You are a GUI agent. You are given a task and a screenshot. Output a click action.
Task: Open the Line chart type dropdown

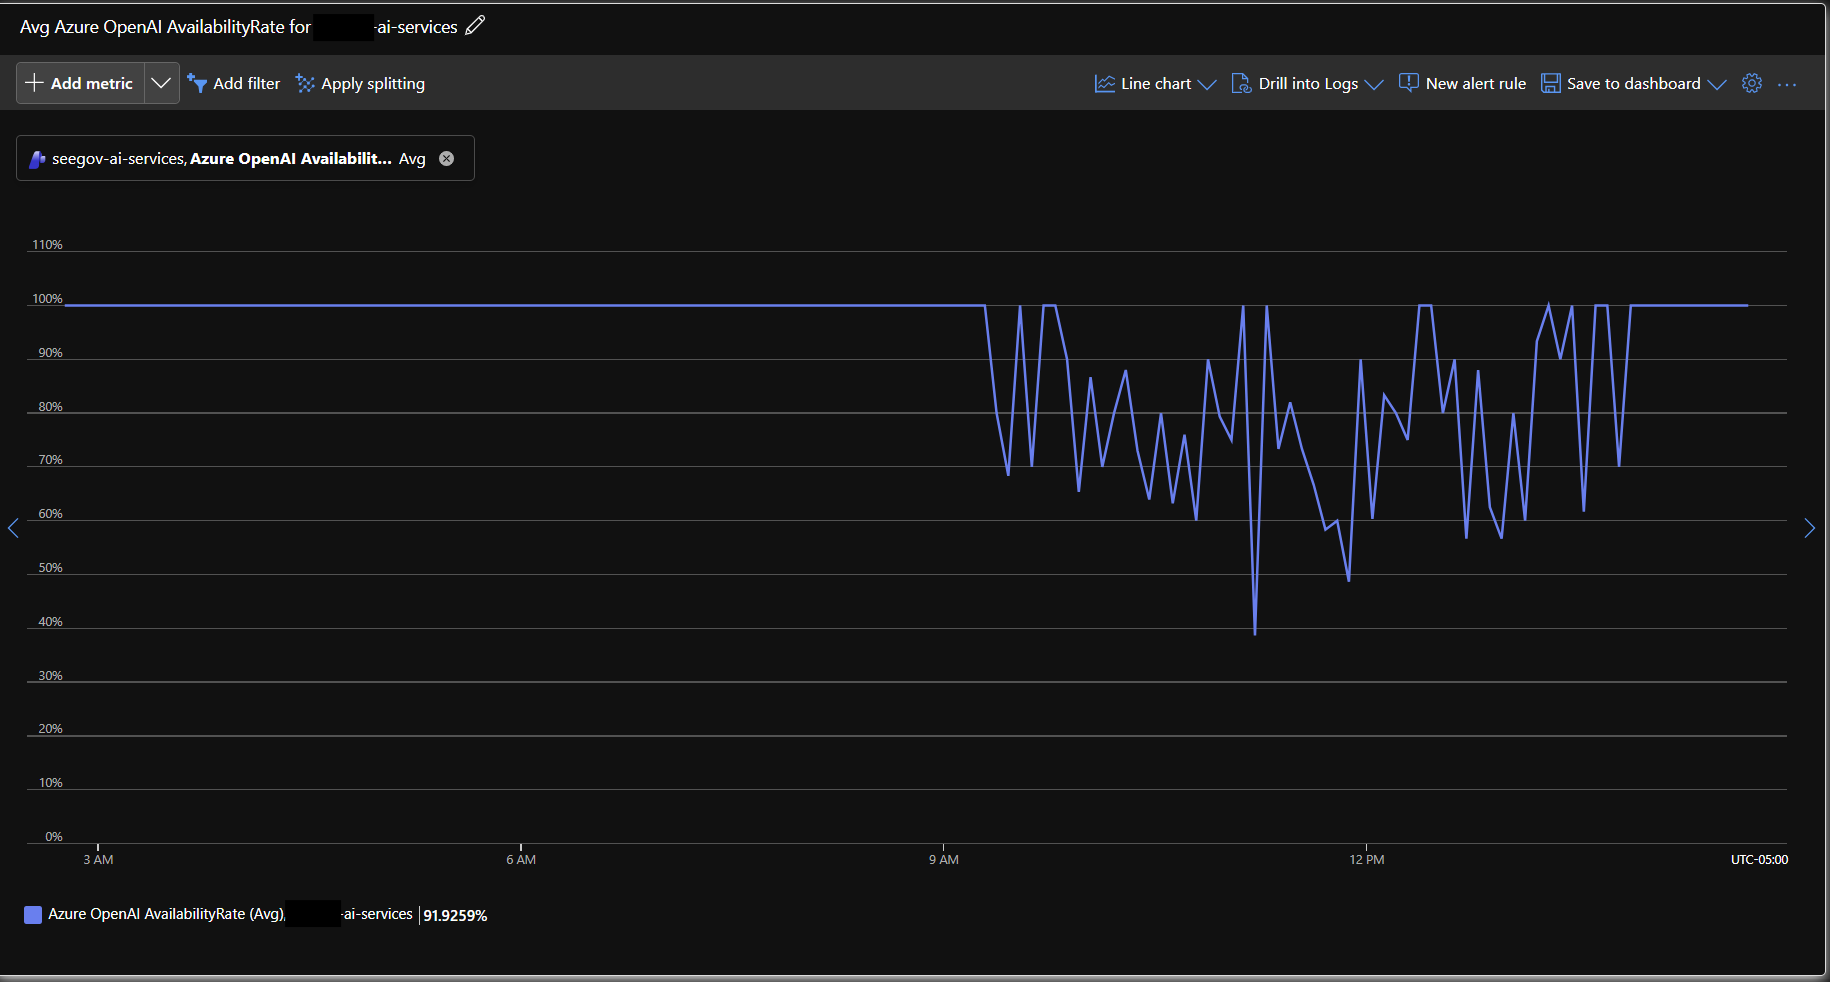(1156, 83)
